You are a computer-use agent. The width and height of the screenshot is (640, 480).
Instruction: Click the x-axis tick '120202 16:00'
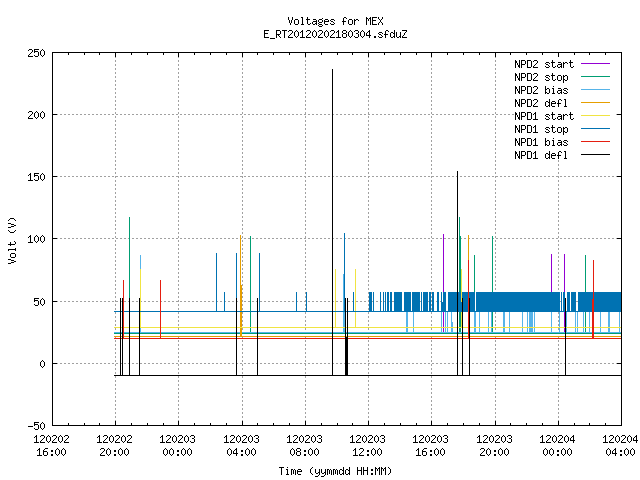point(51,446)
